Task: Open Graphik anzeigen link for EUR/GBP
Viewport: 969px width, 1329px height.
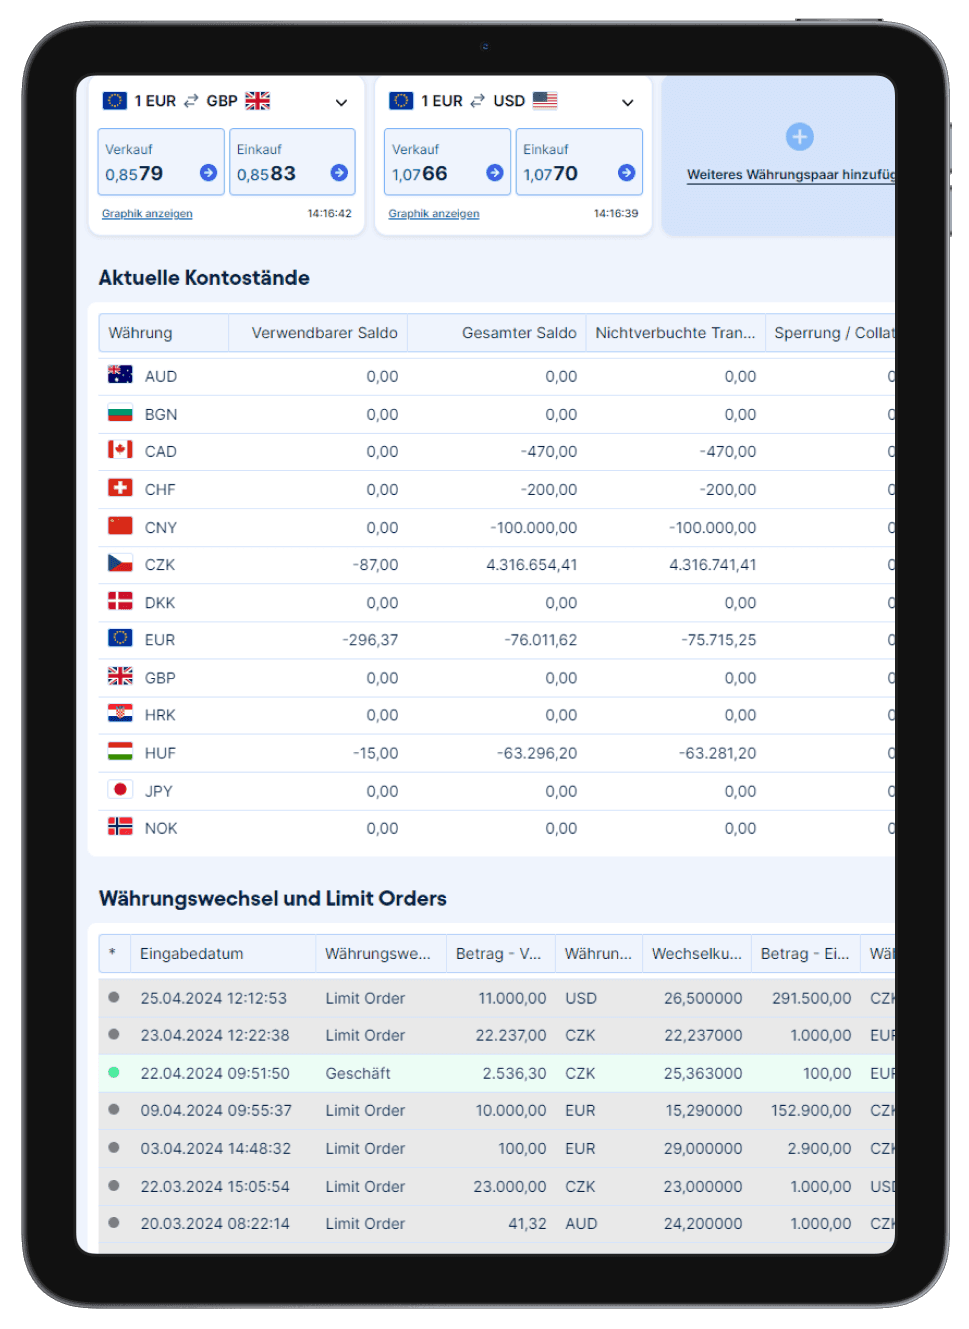Action: [147, 214]
